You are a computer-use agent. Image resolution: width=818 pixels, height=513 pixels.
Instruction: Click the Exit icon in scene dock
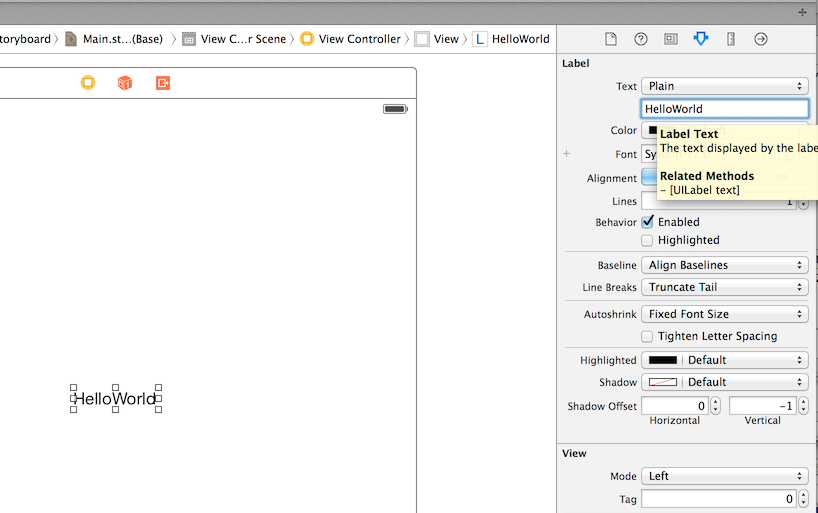pos(163,83)
